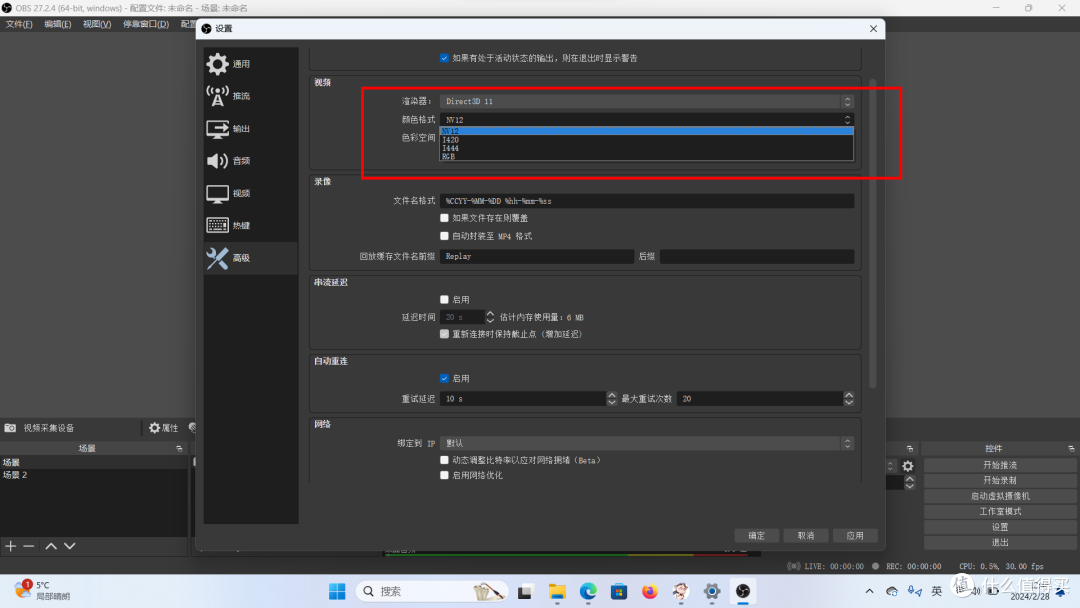Choose I444 in the color format list

(647, 148)
